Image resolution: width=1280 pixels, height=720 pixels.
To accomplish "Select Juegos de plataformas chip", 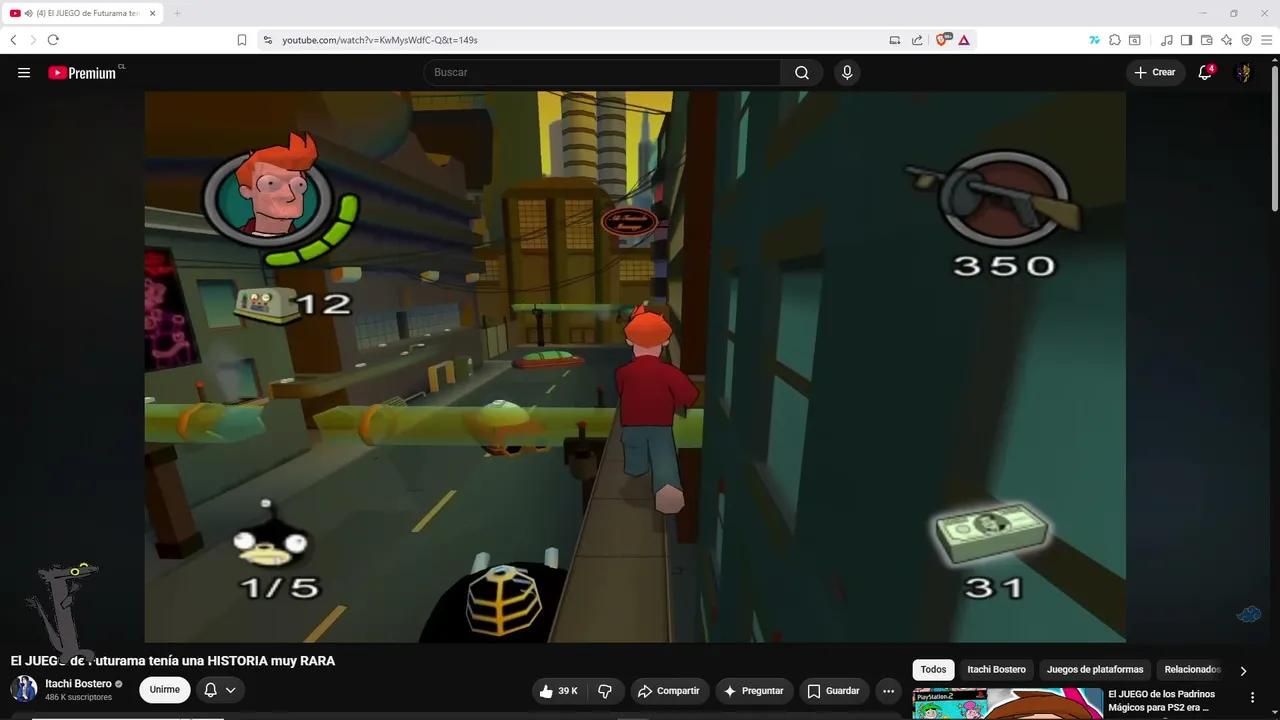I will [1095, 670].
